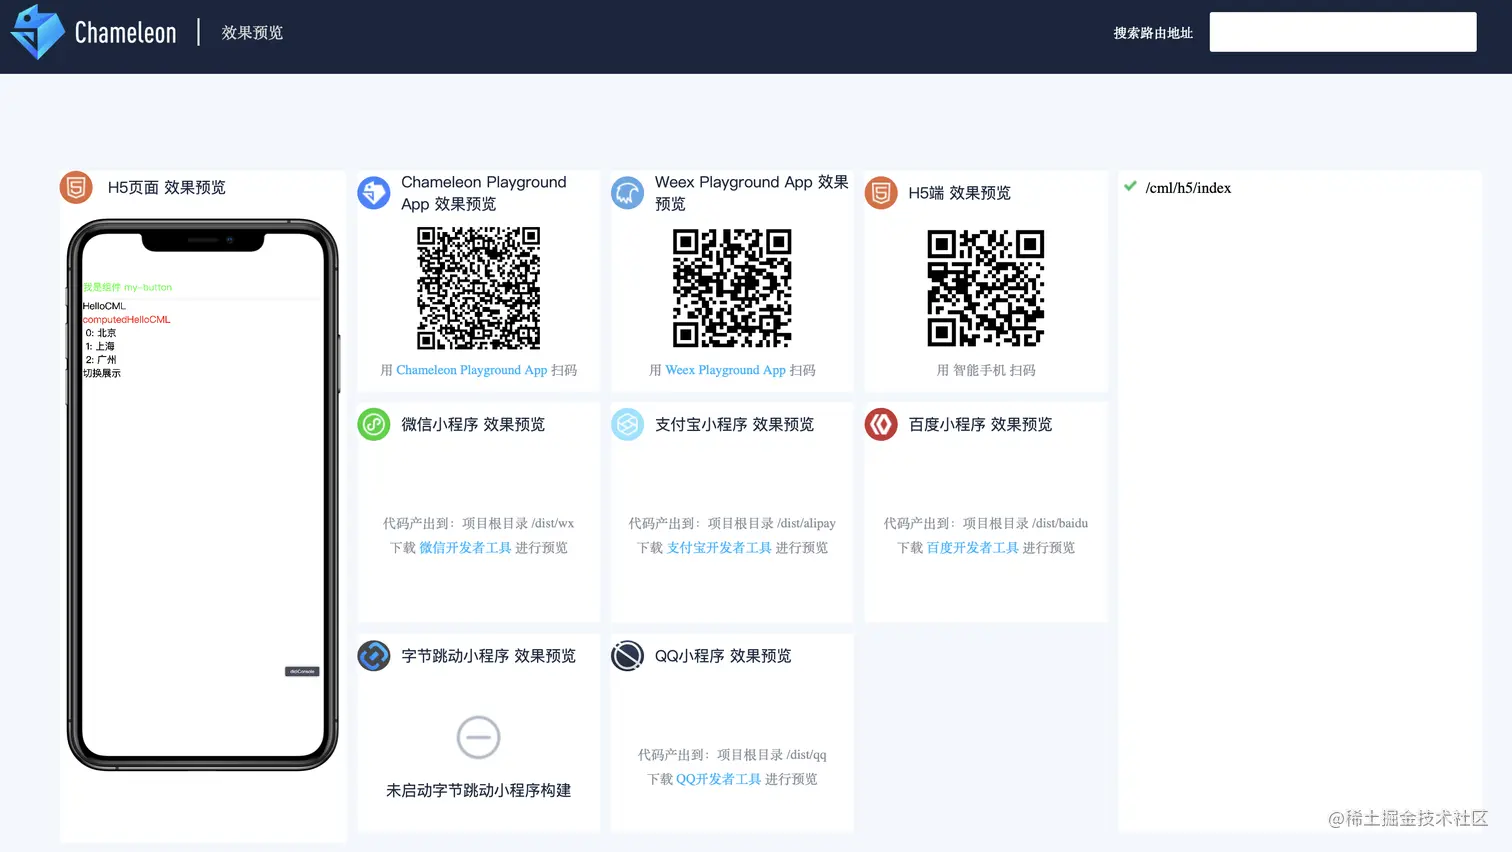Viewport: 1512px width, 852px height.
Task: Click the 百度小程序 效果预览 heading
Action: point(980,424)
